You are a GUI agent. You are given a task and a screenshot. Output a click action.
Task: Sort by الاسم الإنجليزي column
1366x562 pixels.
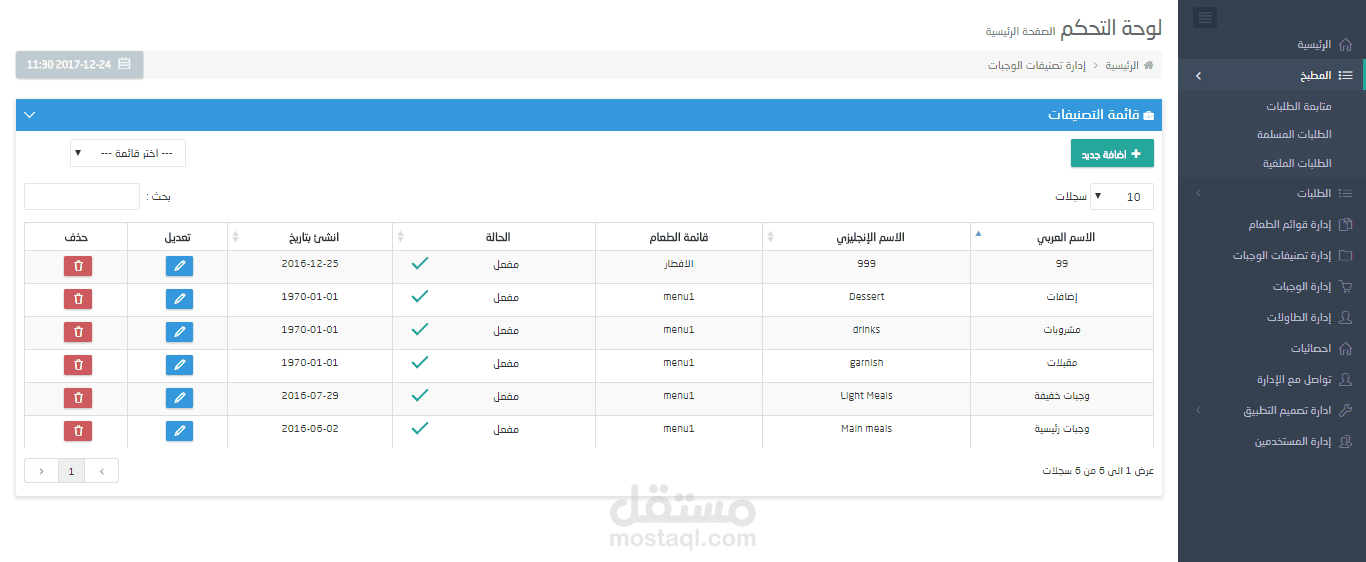(x=866, y=237)
